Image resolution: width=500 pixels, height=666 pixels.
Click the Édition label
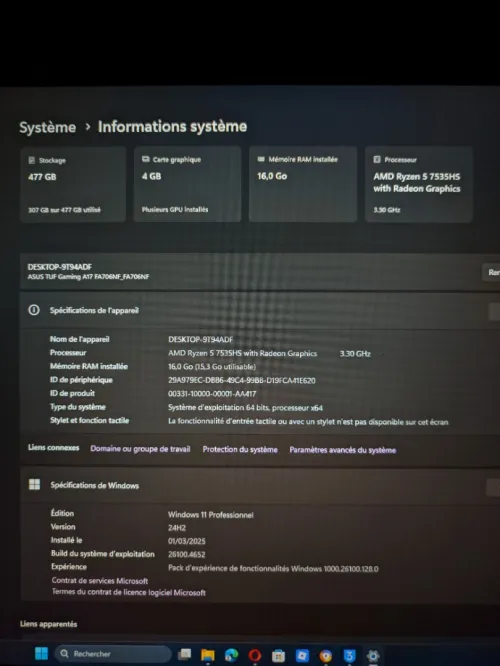[x=62, y=513]
